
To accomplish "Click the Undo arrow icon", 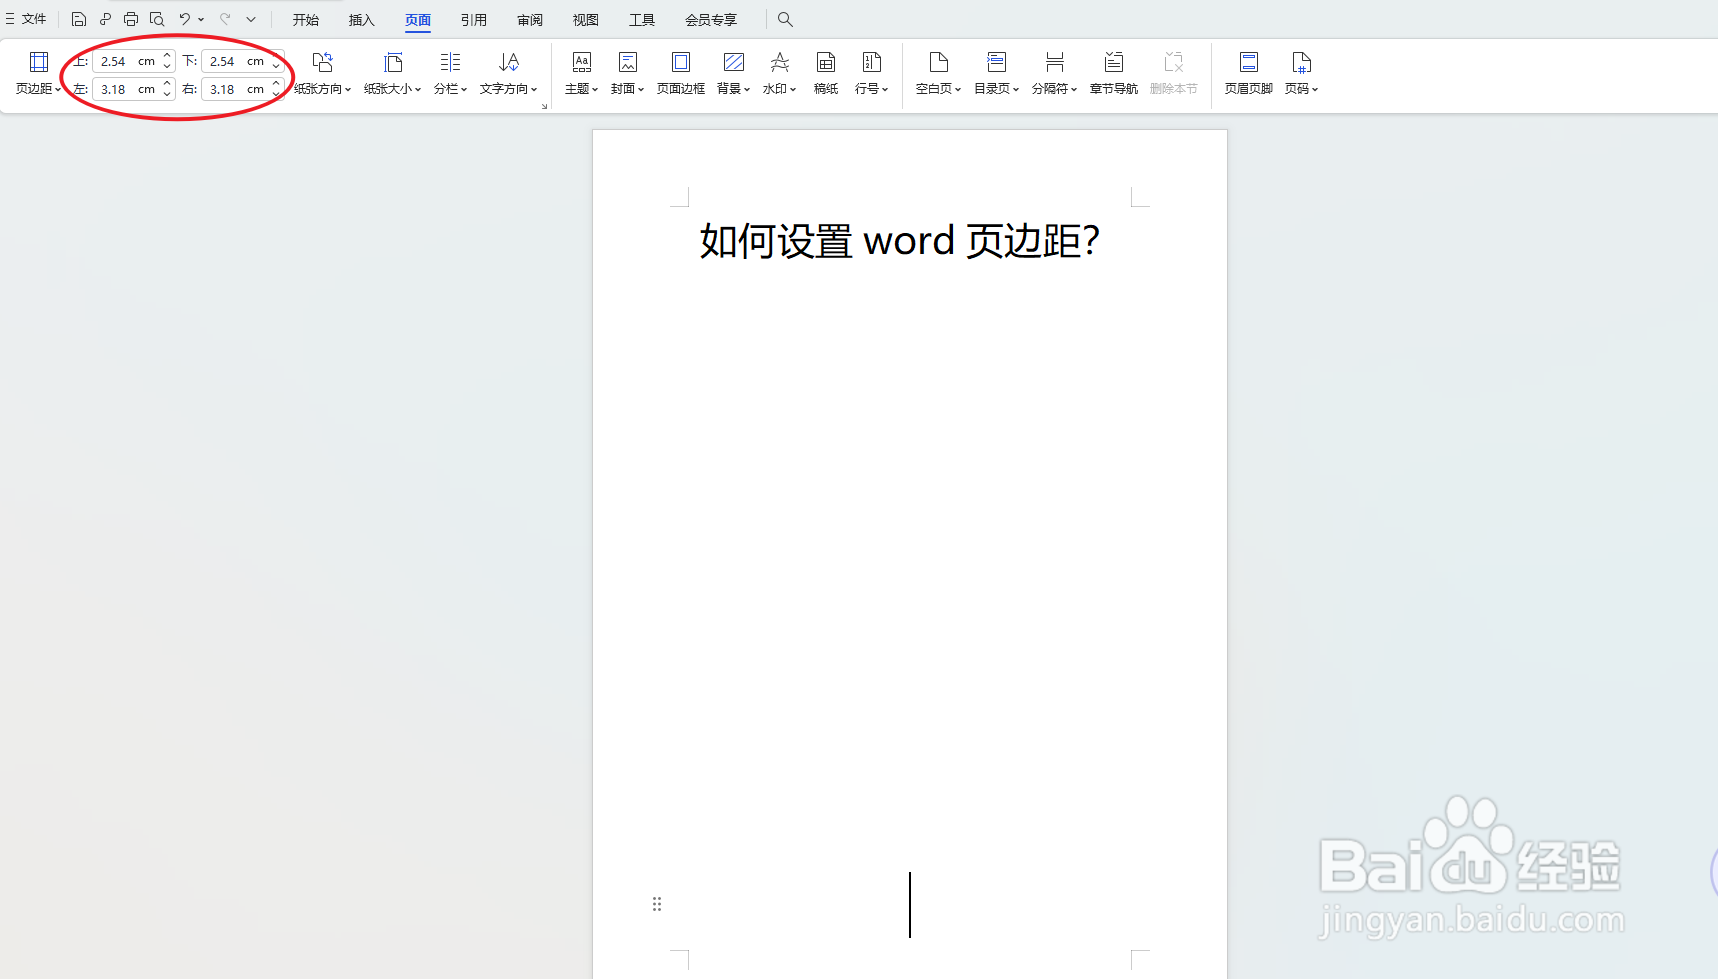I will pos(185,19).
